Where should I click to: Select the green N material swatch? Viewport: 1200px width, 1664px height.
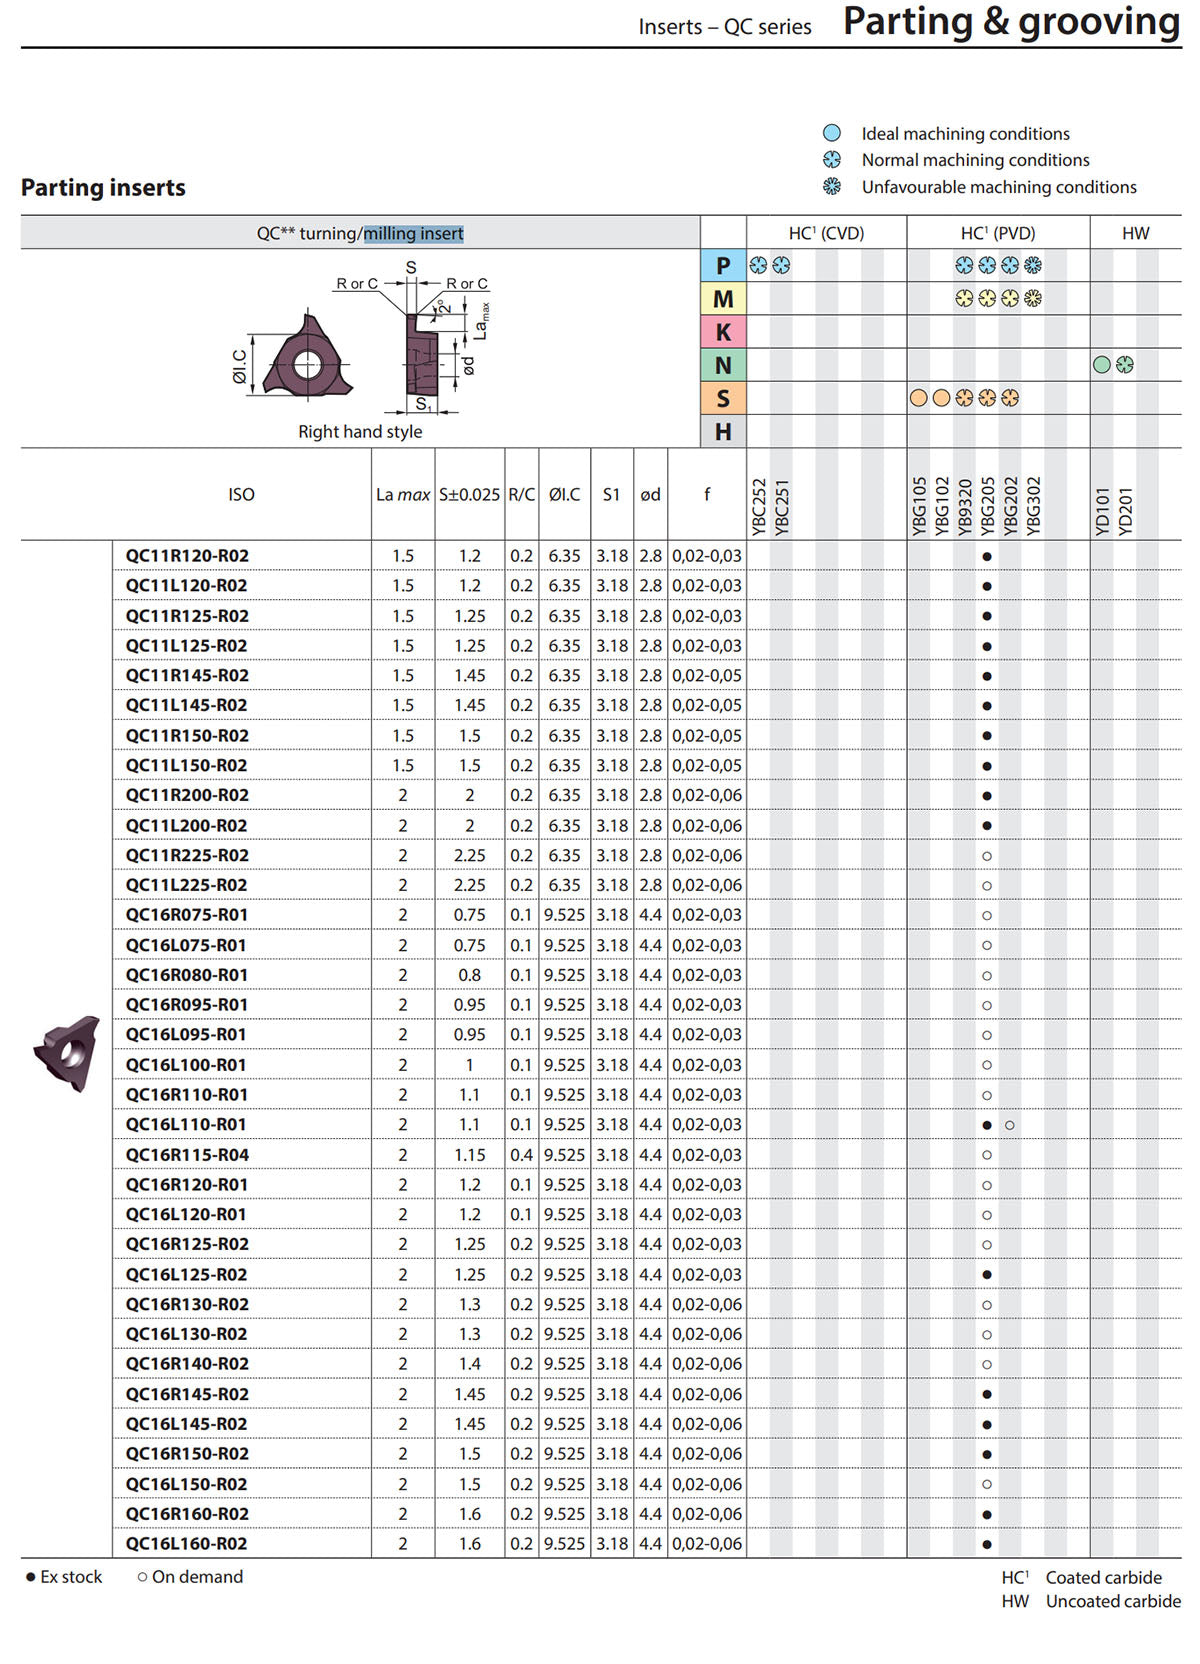coord(723,365)
